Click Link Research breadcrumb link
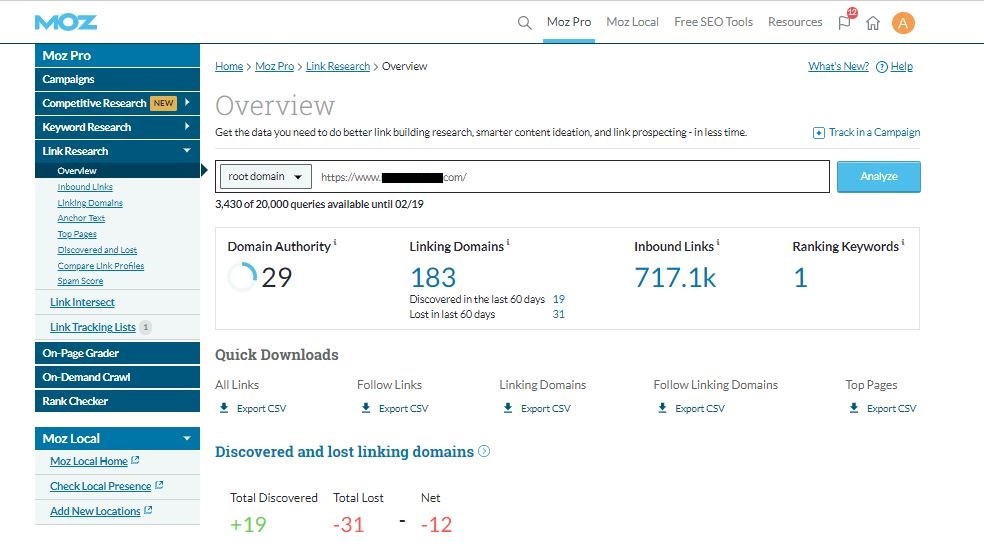 [338, 66]
